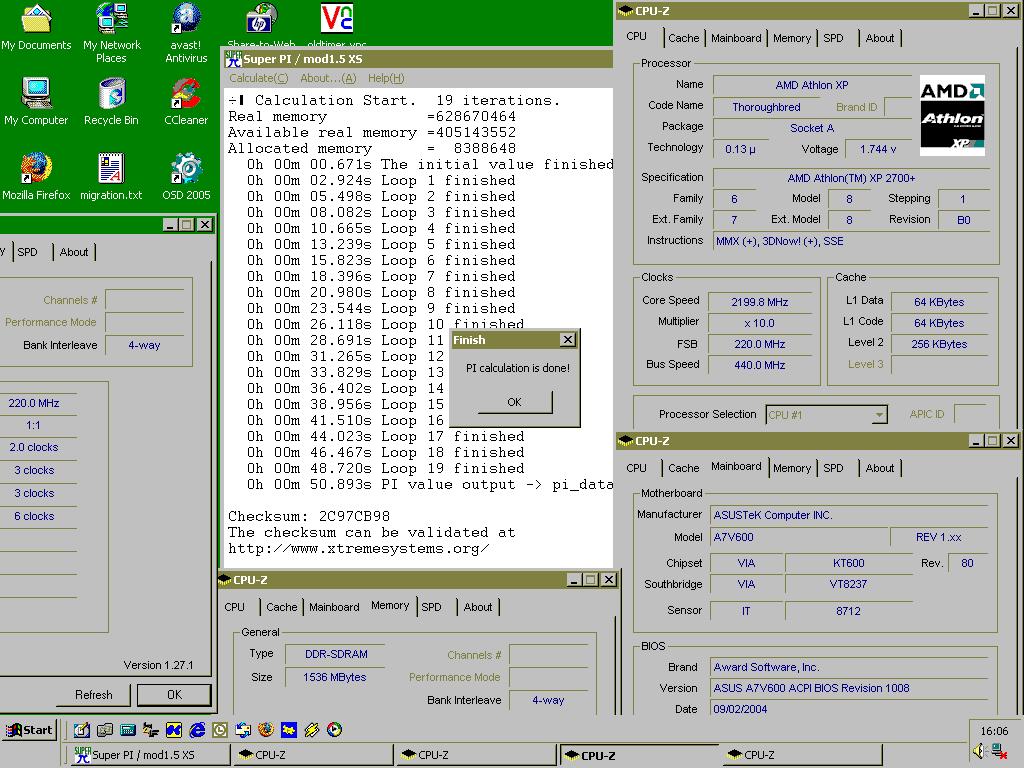Click Refresh in the left CPU-Z window
Image resolution: width=1024 pixels, height=768 pixels.
[93, 695]
